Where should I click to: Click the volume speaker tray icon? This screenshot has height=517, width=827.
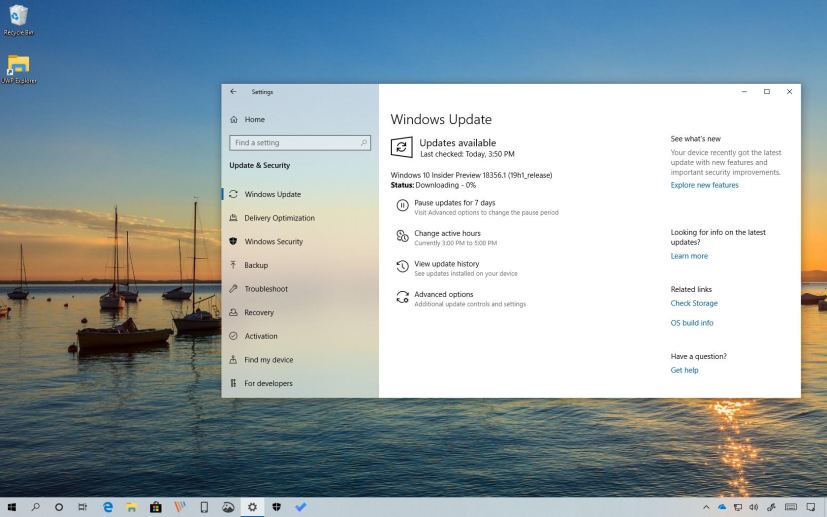click(x=753, y=508)
